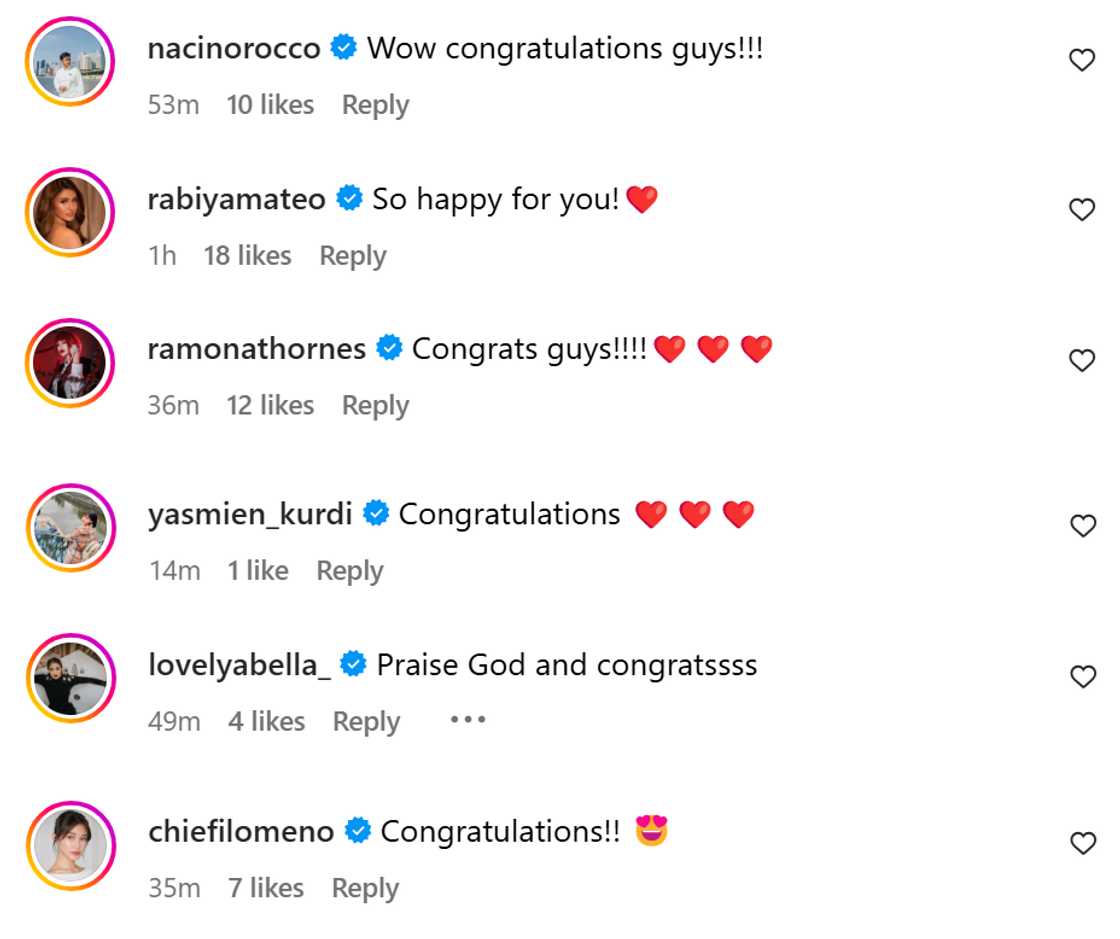The height and width of the screenshot is (939, 1120).
Task: Like nacinorocco's comment with the heart
Action: (1082, 61)
